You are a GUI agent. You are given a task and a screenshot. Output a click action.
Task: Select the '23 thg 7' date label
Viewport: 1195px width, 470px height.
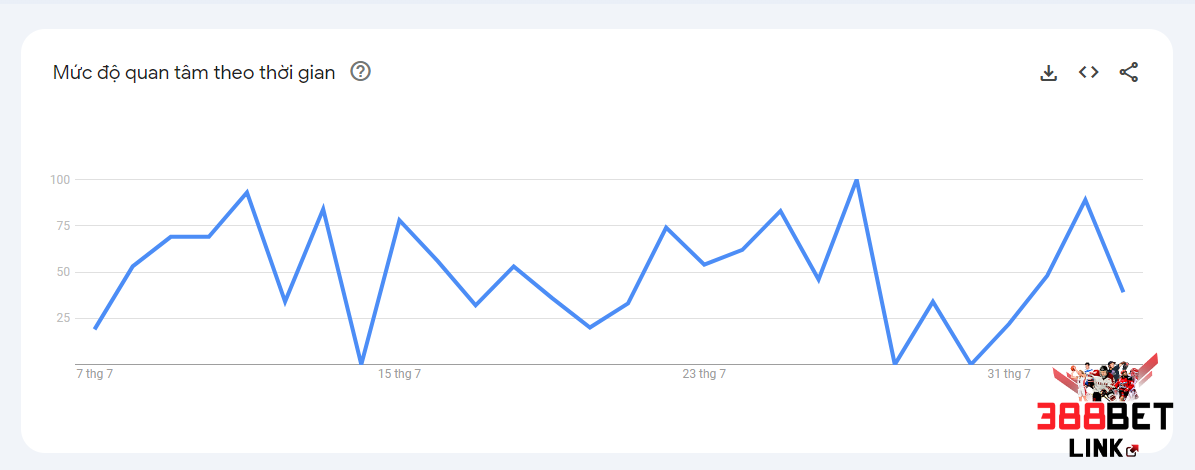(x=704, y=374)
